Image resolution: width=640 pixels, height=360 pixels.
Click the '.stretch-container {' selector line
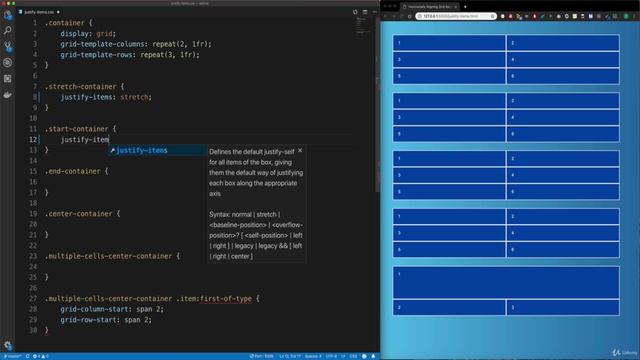(x=84, y=87)
